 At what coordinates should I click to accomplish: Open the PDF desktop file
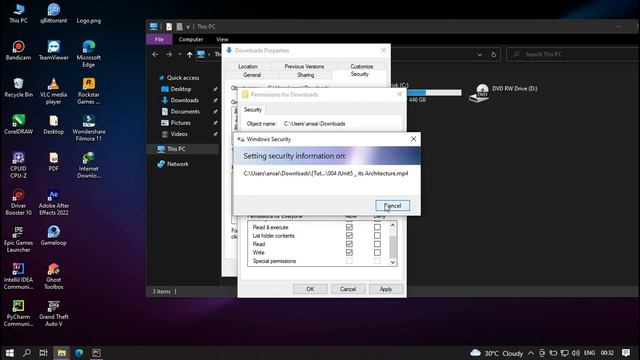tap(53, 162)
